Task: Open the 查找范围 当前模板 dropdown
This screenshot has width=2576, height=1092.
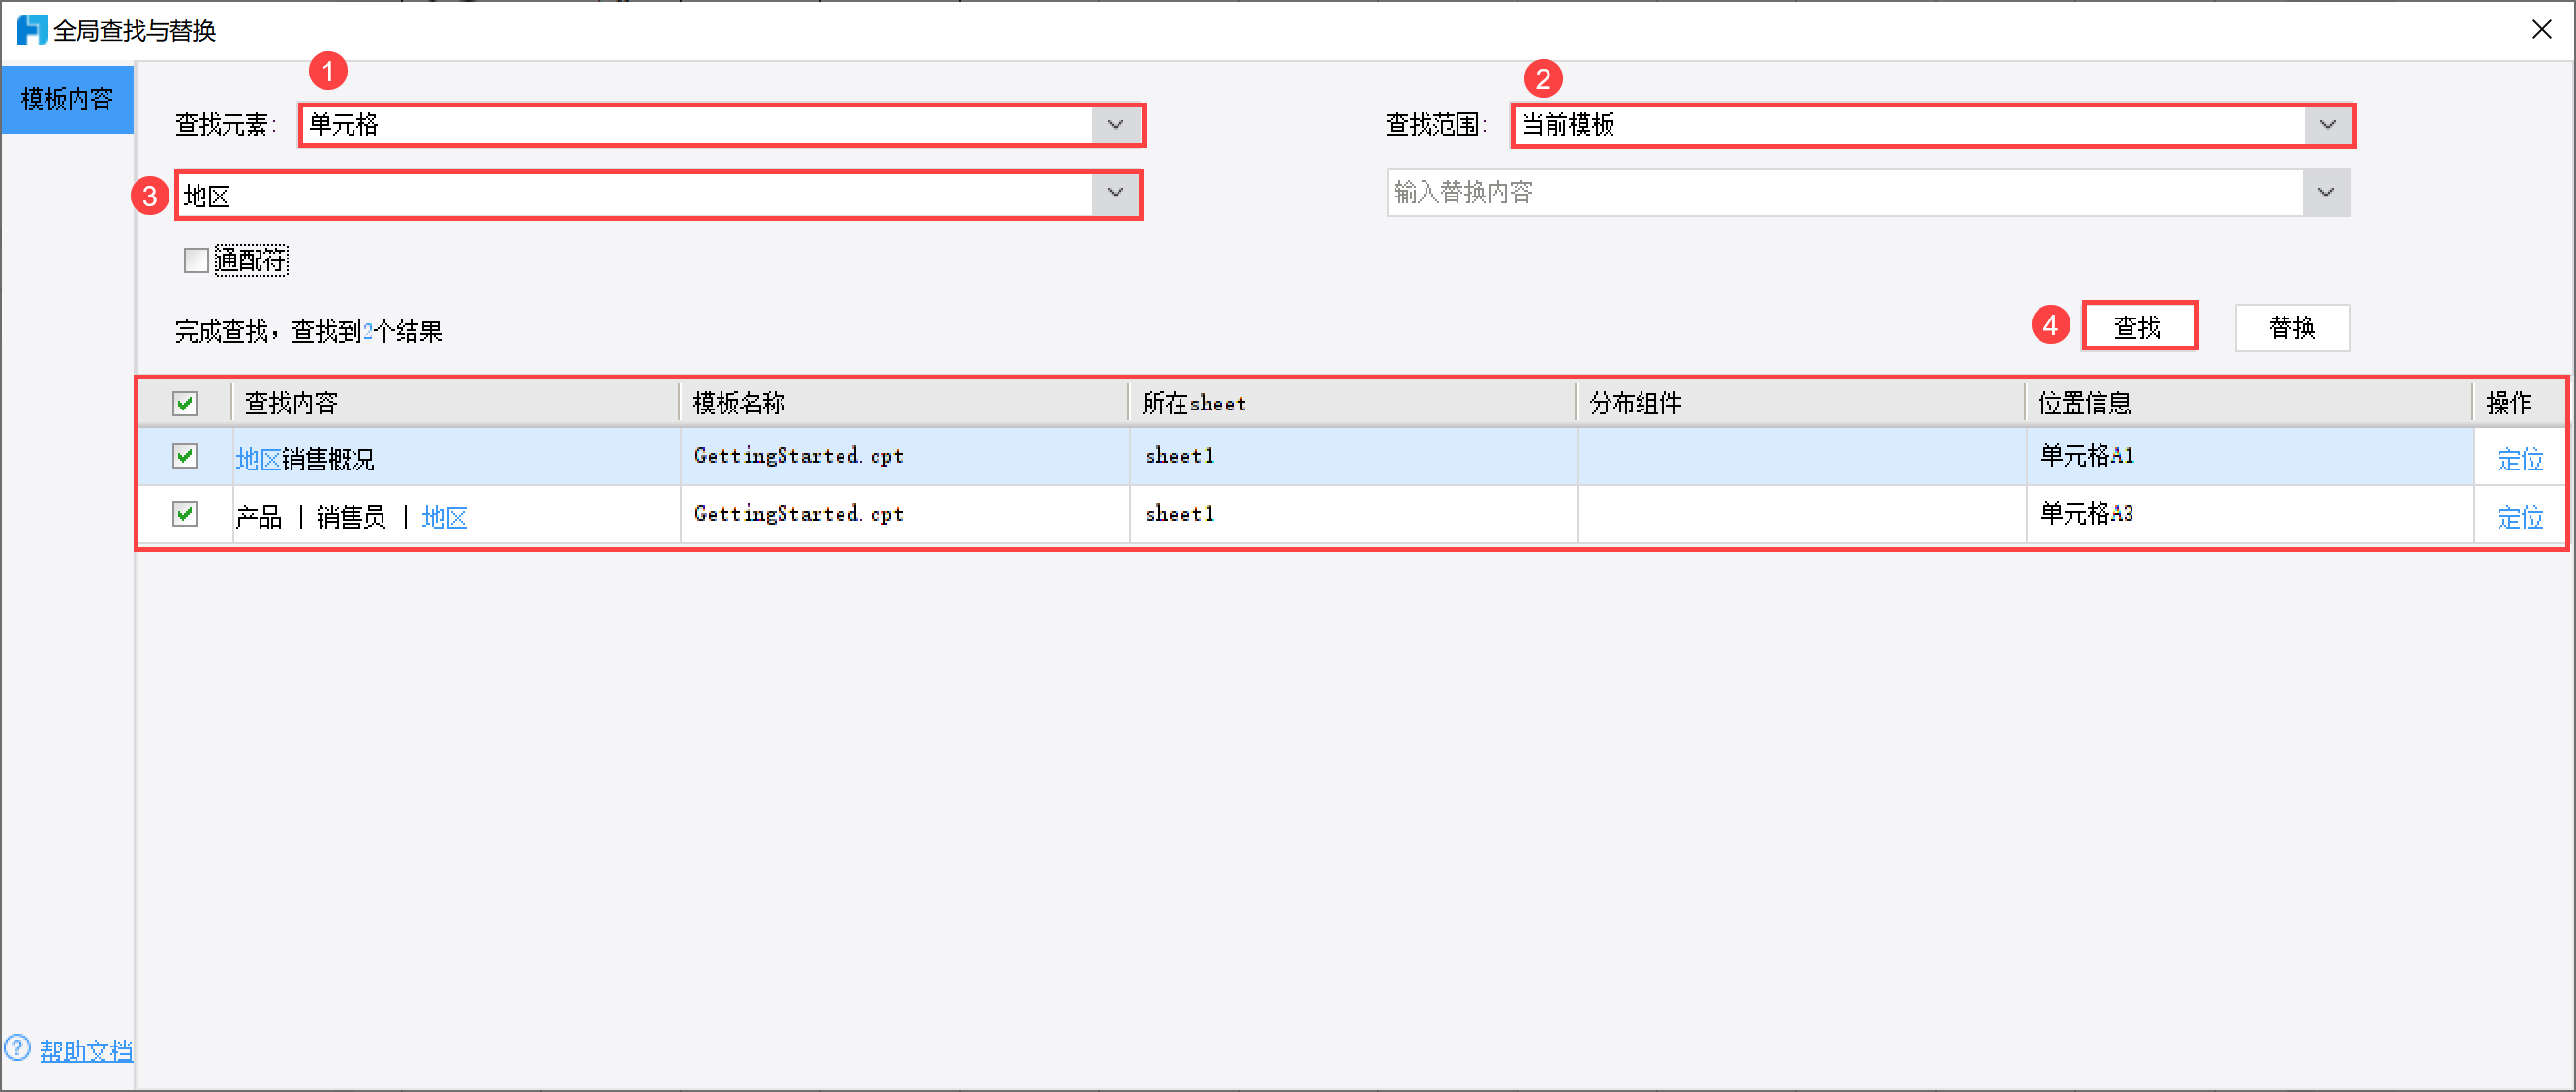Action: coord(2327,125)
